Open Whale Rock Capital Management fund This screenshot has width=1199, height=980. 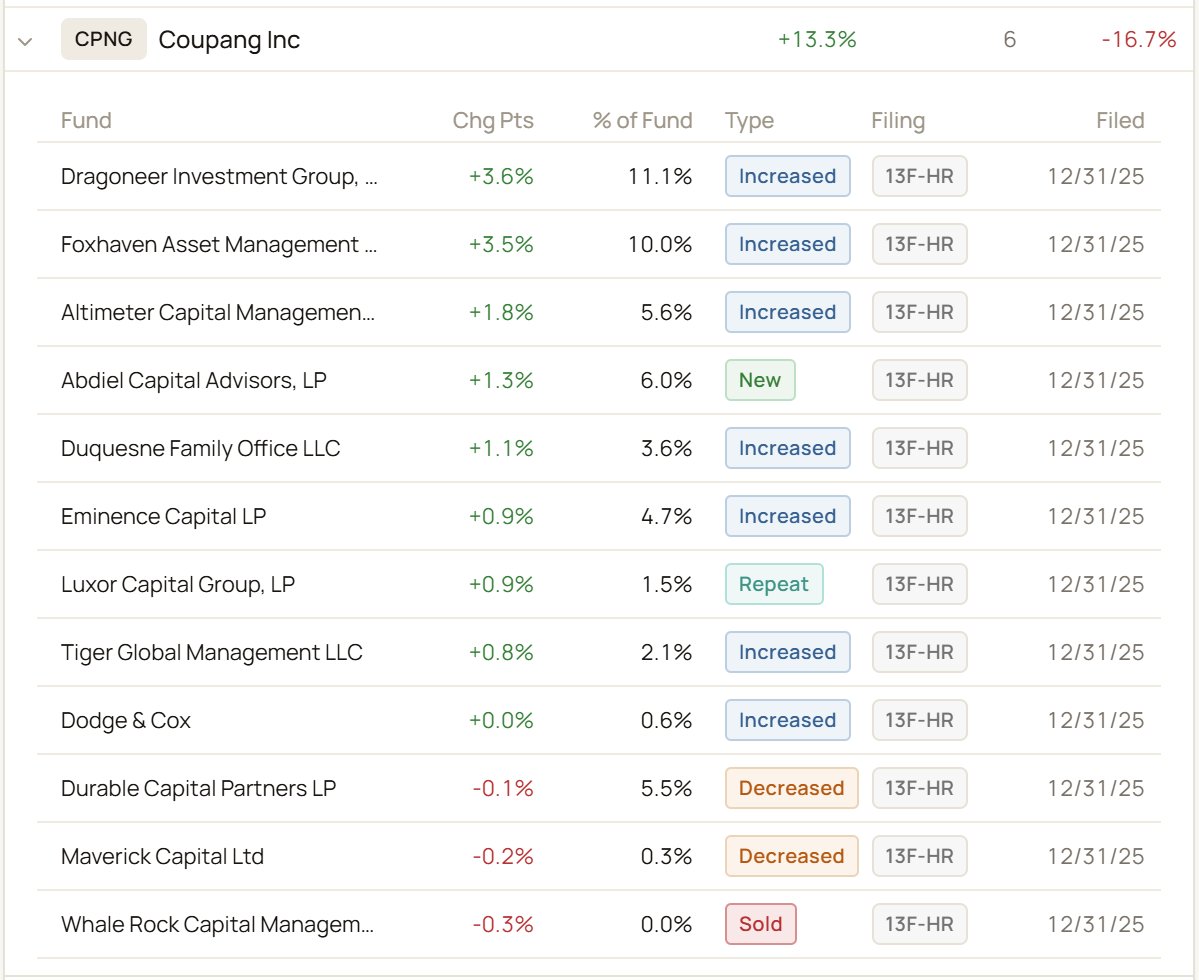point(217,924)
